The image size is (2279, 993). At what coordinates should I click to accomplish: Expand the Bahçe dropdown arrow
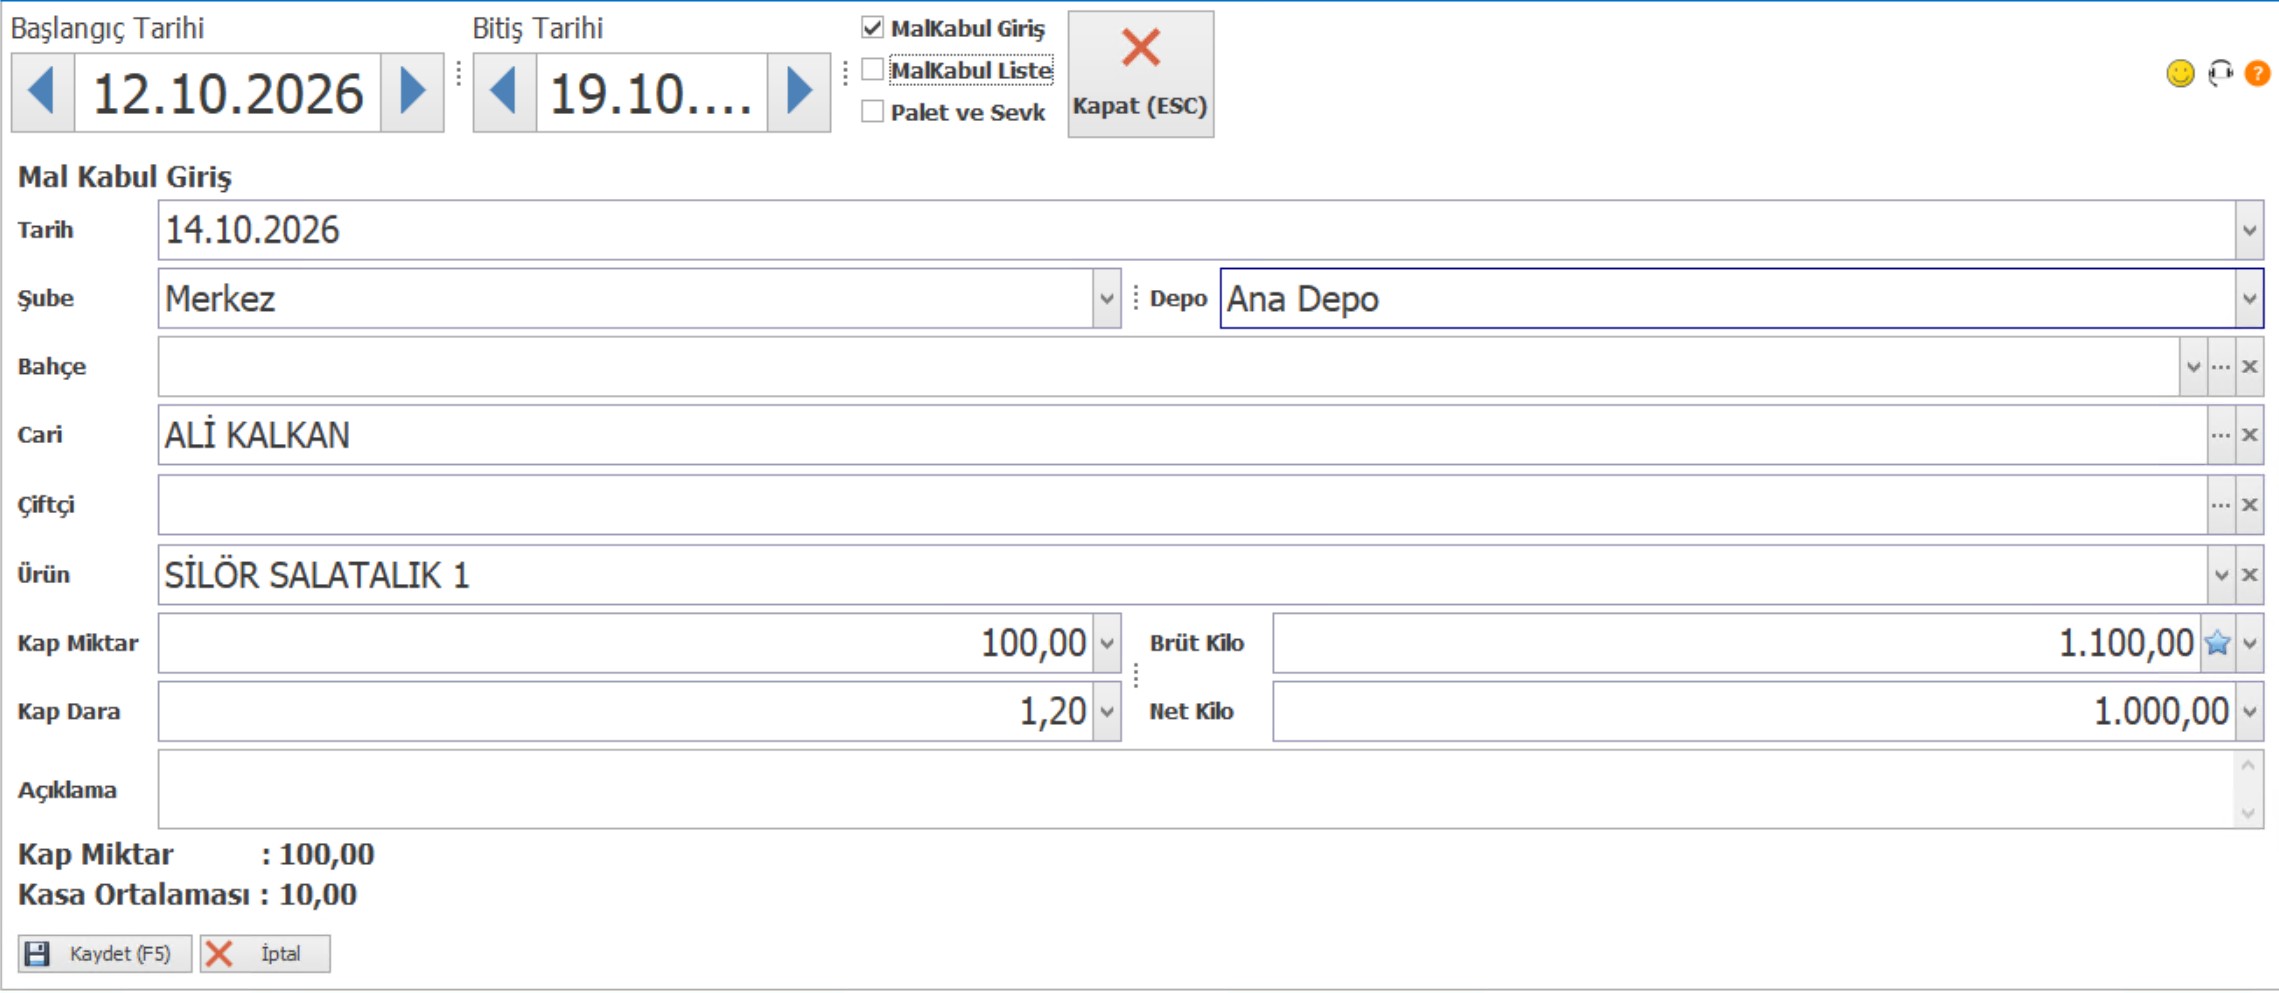(x=2193, y=367)
